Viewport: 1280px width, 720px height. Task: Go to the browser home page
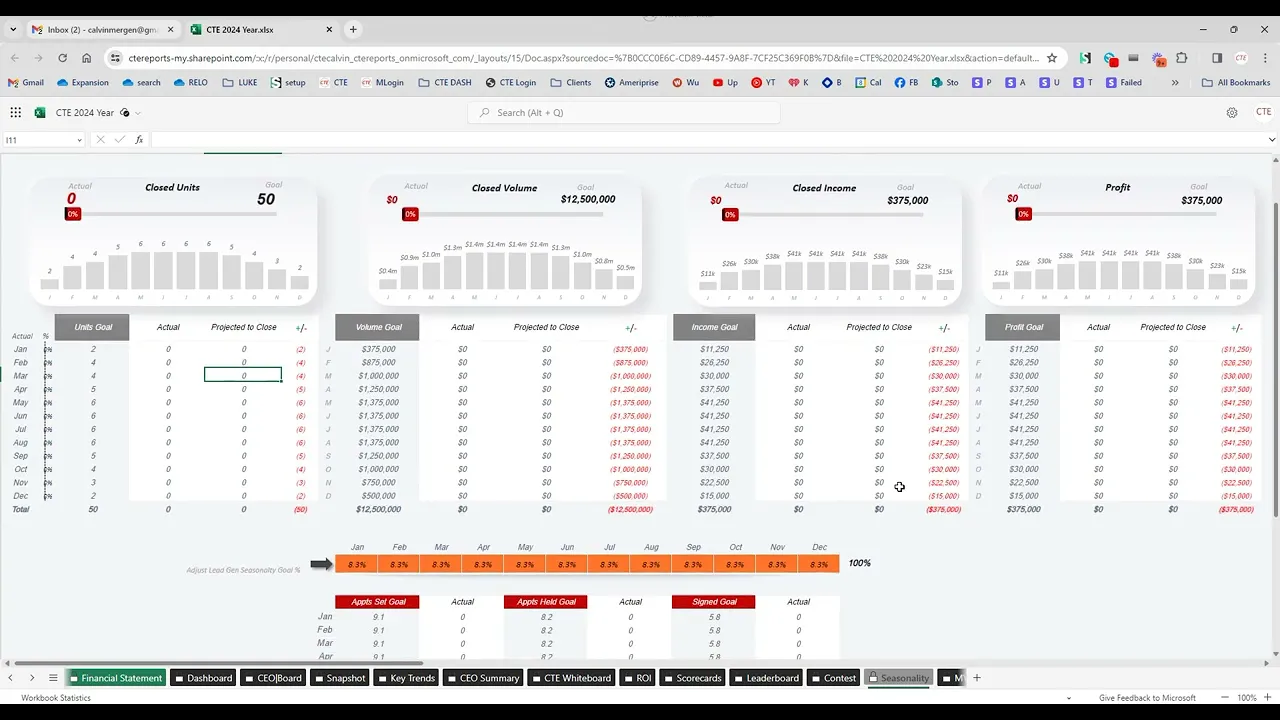(87, 58)
